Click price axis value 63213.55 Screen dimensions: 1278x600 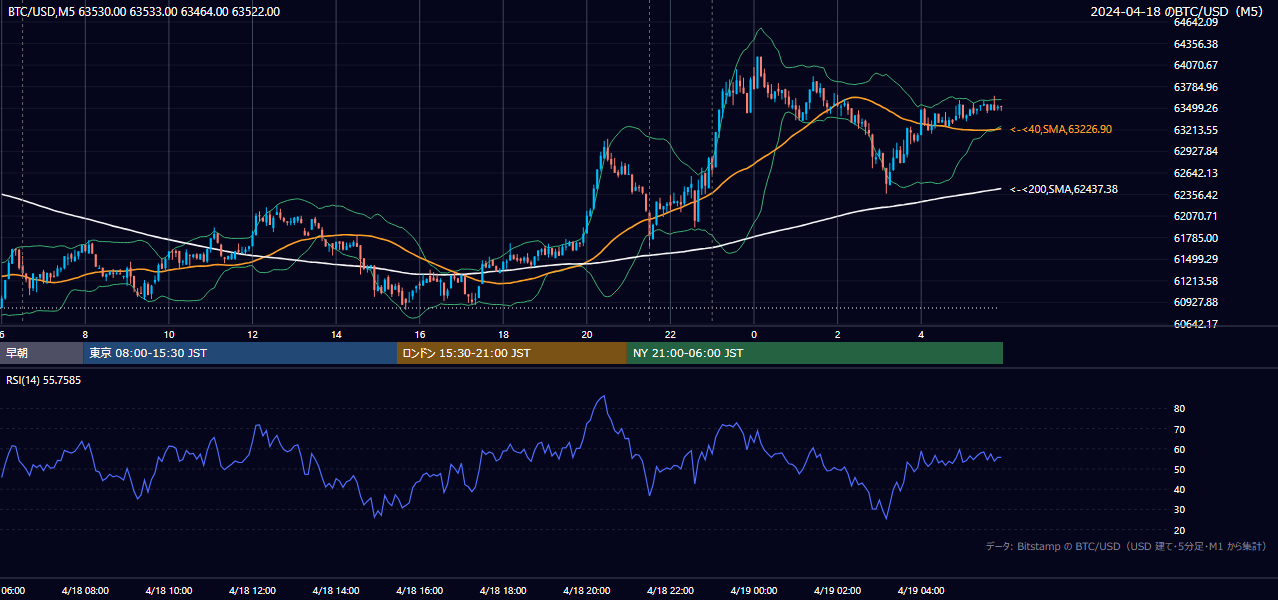coord(1195,130)
